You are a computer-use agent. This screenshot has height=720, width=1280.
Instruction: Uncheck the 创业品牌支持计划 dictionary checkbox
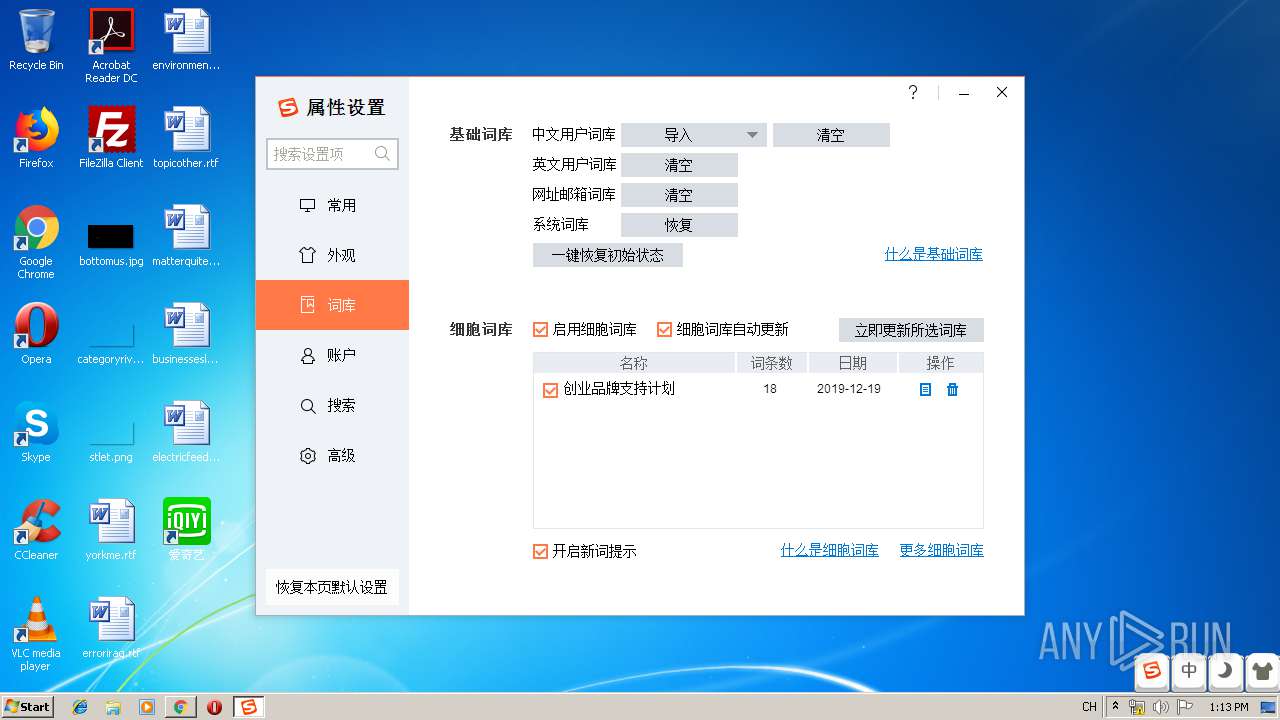[550, 390]
